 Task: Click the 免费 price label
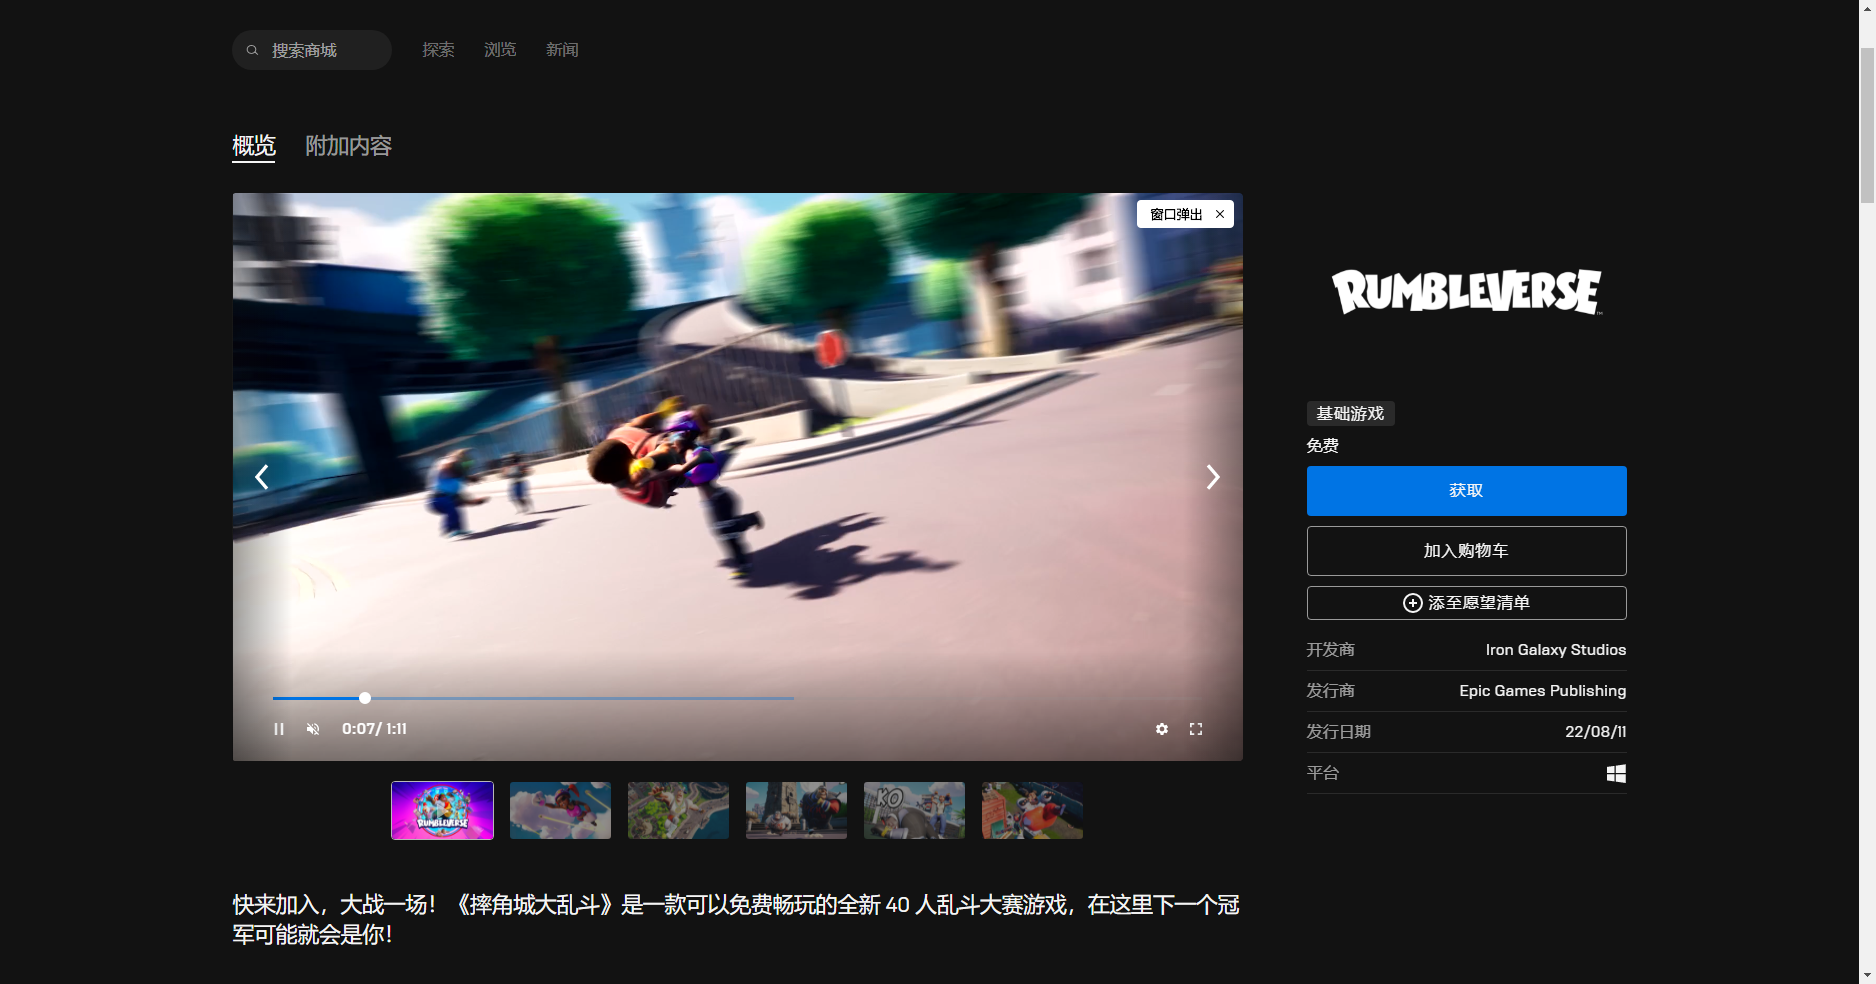click(1322, 446)
